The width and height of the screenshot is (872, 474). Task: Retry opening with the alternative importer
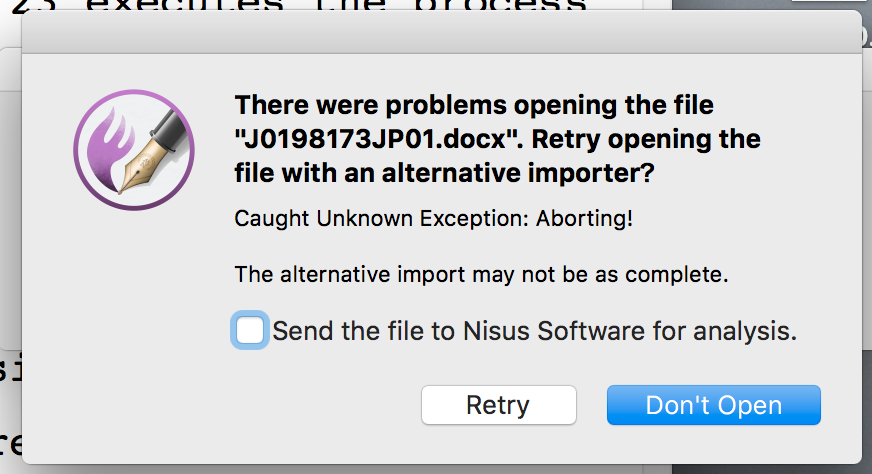tap(499, 405)
